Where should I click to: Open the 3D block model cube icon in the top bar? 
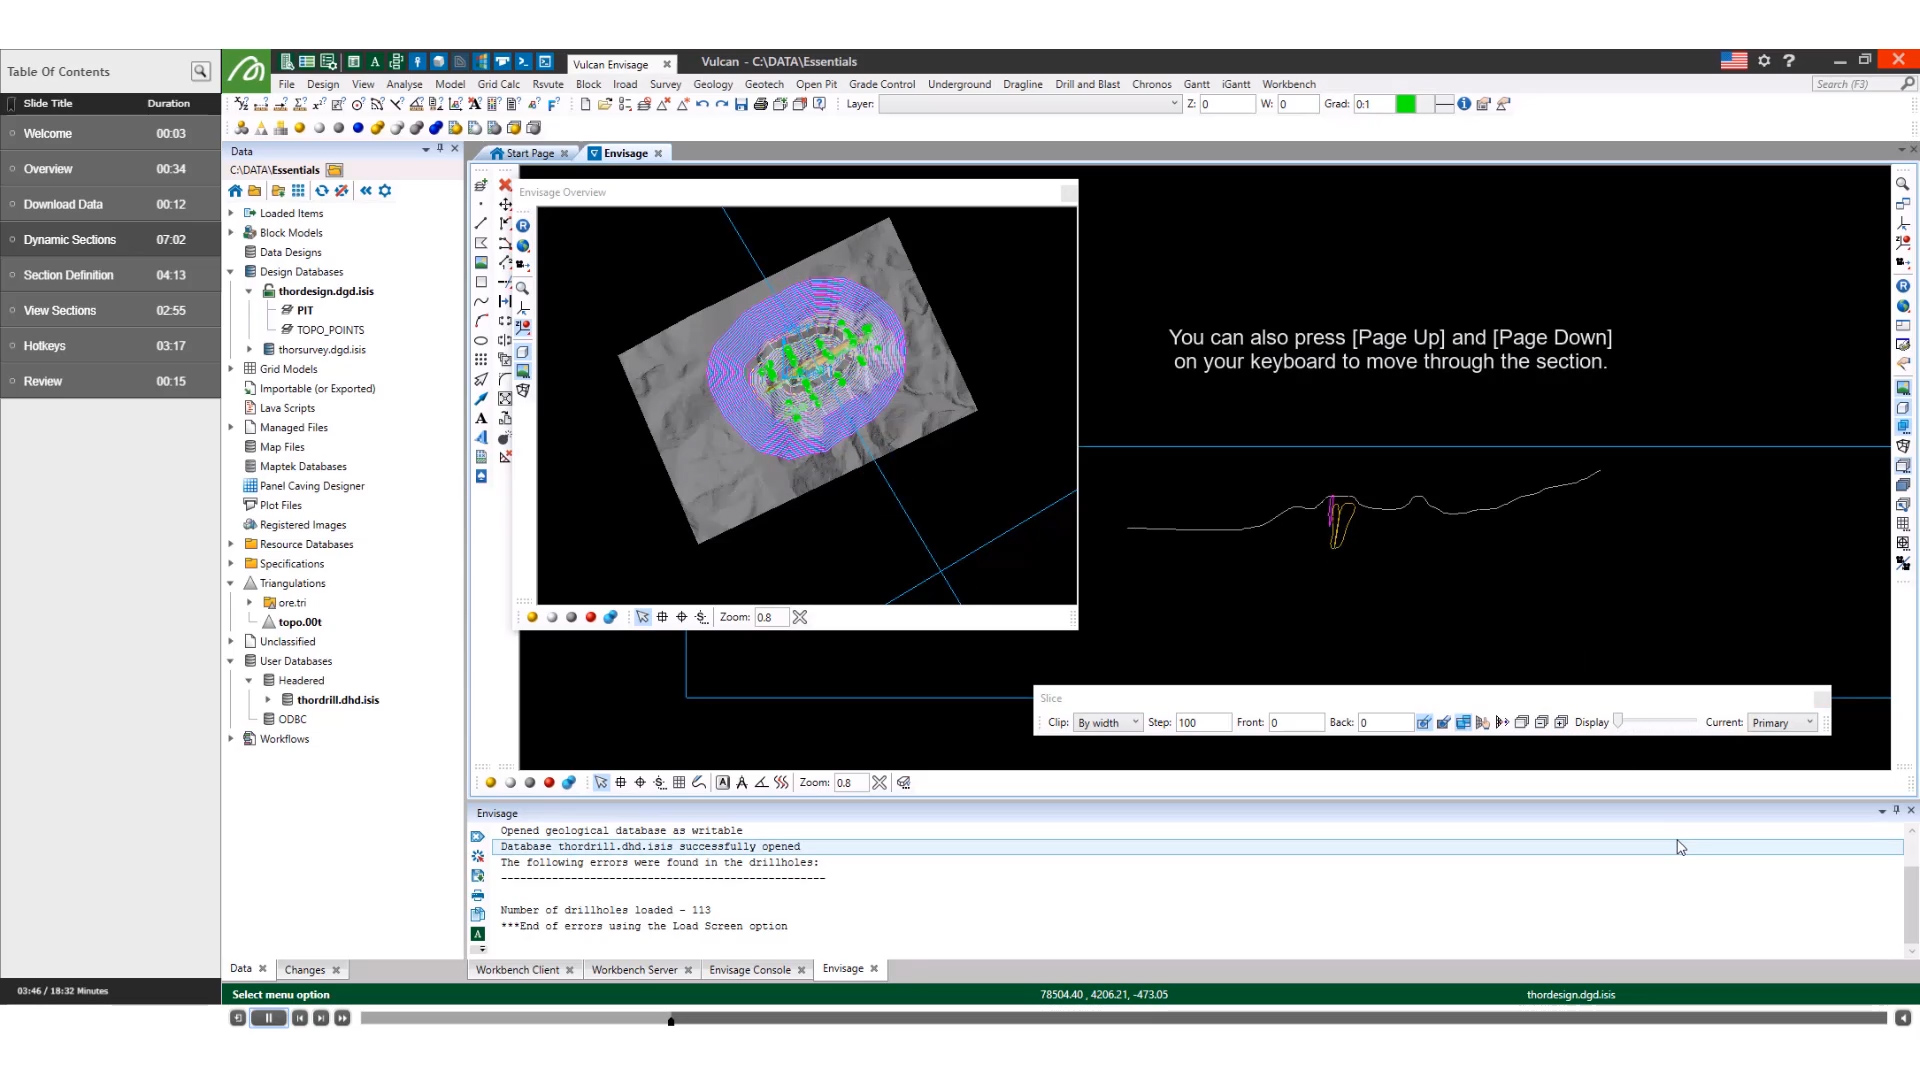click(x=438, y=62)
